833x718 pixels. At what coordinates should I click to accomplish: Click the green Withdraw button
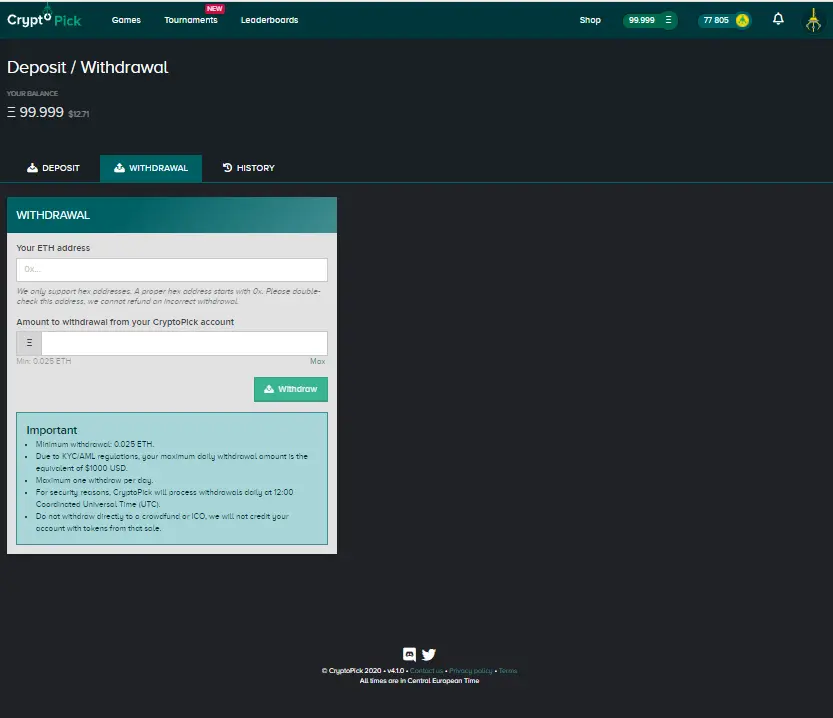point(291,389)
